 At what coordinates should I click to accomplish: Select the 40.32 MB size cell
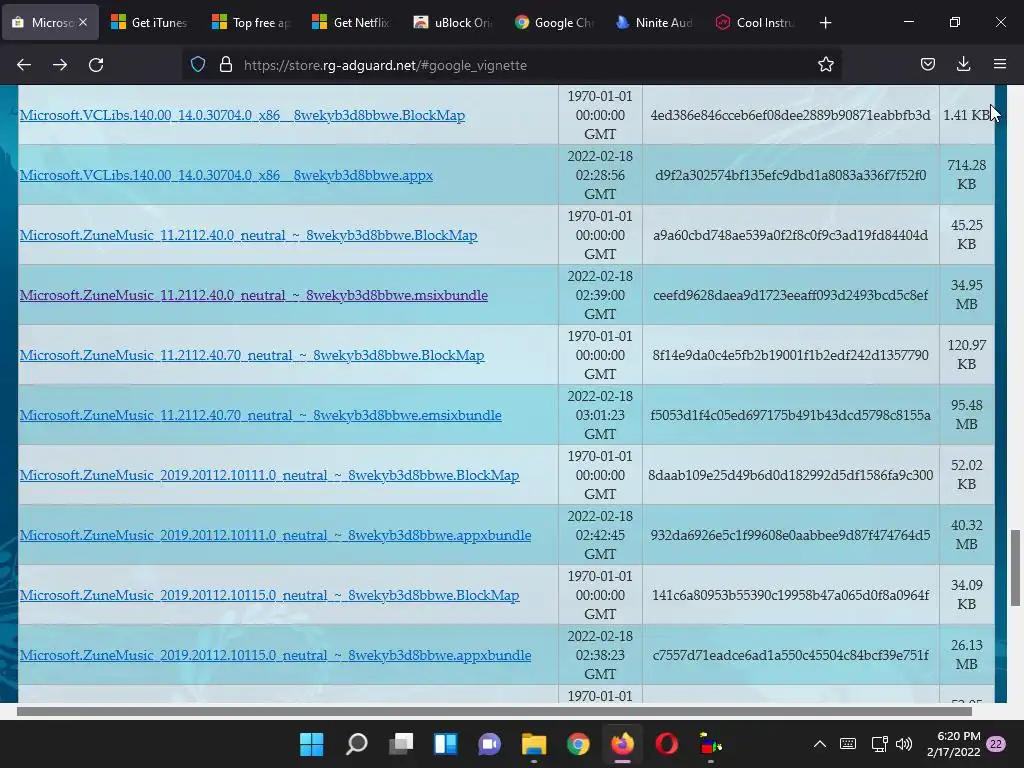pos(967,535)
